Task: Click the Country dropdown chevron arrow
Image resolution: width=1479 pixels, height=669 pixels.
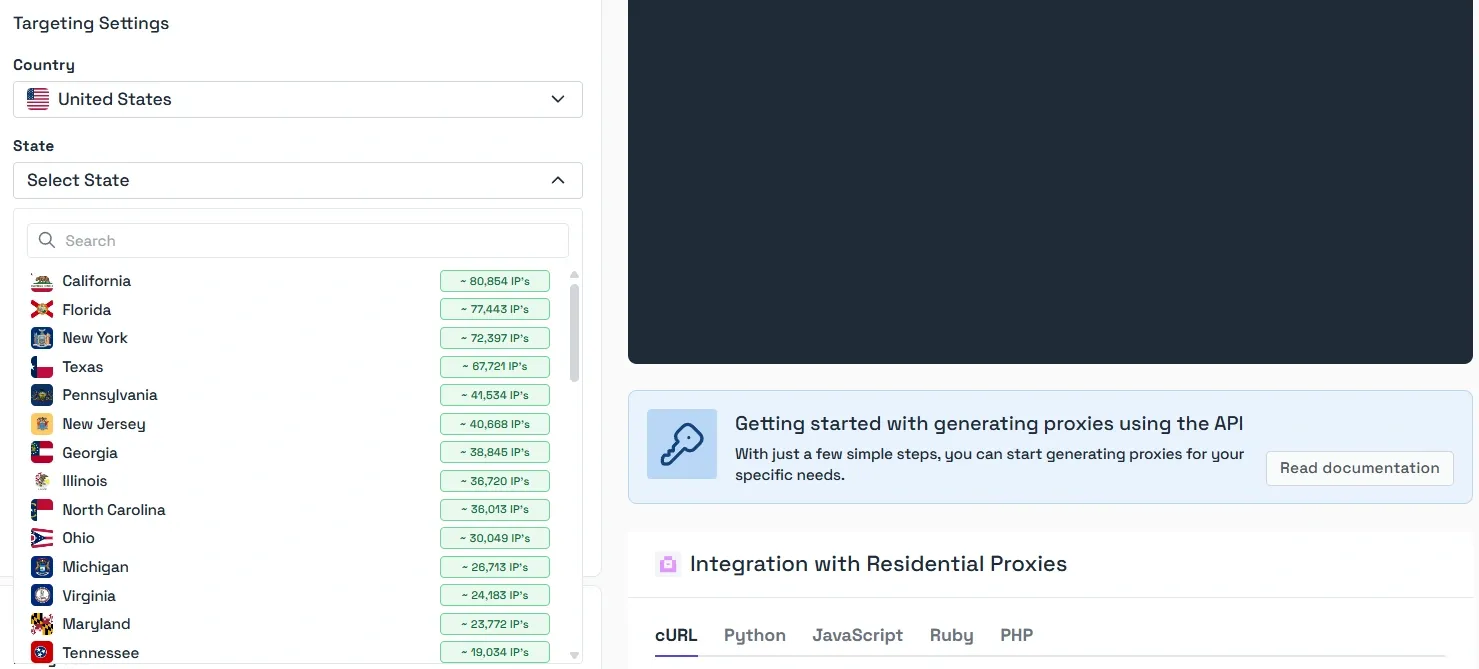Action: click(558, 99)
